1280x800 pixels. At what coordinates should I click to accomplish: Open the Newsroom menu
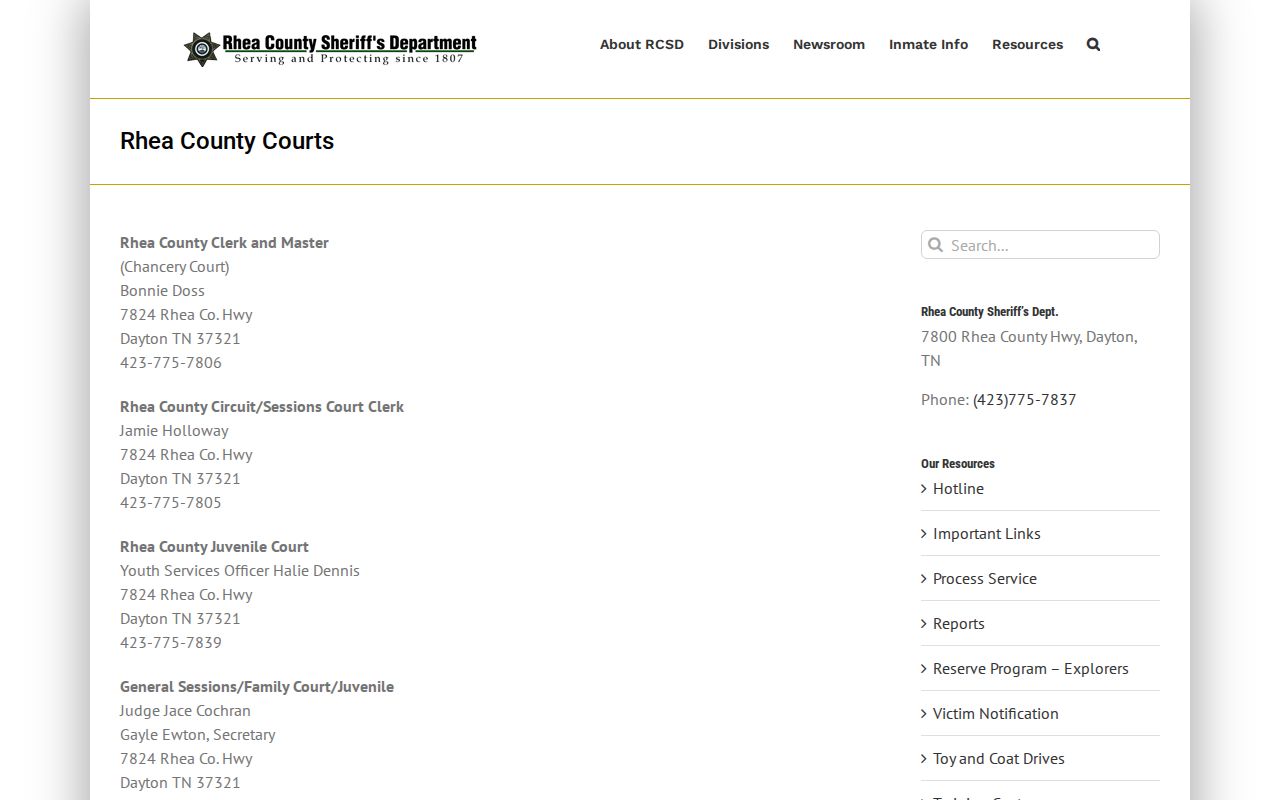click(x=829, y=44)
